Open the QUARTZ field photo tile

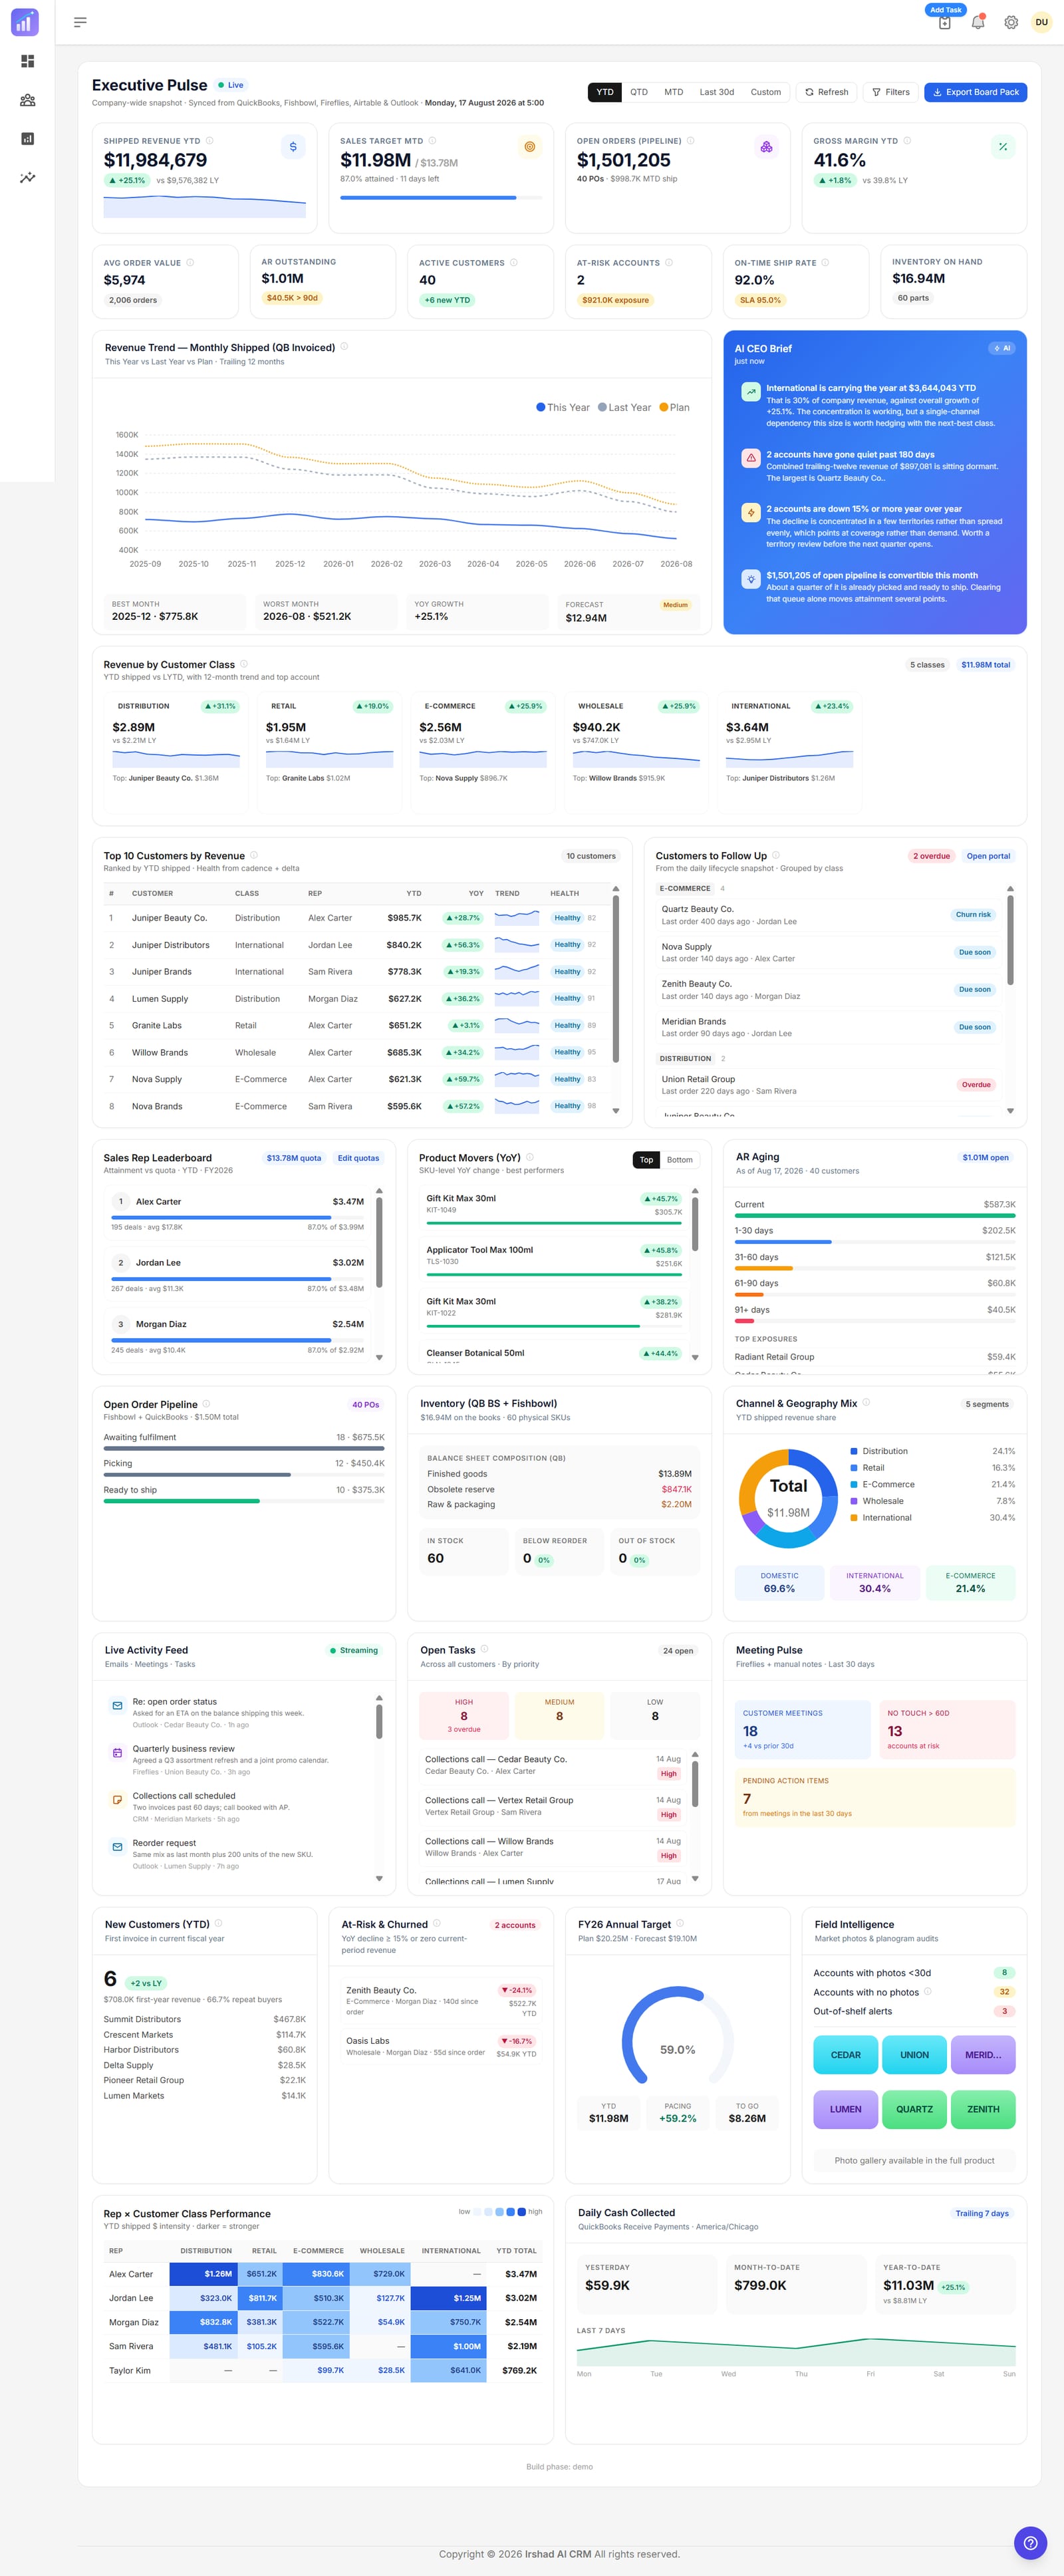[x=914, y=2109]
